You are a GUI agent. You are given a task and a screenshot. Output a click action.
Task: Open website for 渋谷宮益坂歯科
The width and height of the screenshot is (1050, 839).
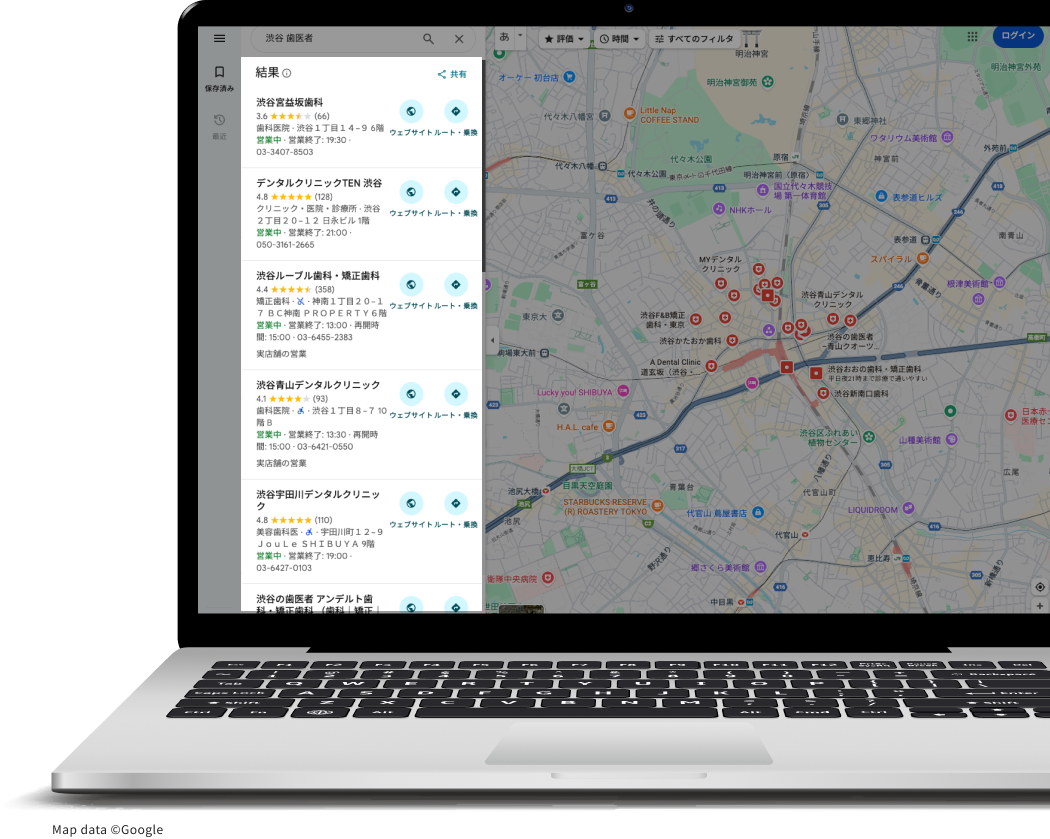pyautogui.click(x=410, y=112)
